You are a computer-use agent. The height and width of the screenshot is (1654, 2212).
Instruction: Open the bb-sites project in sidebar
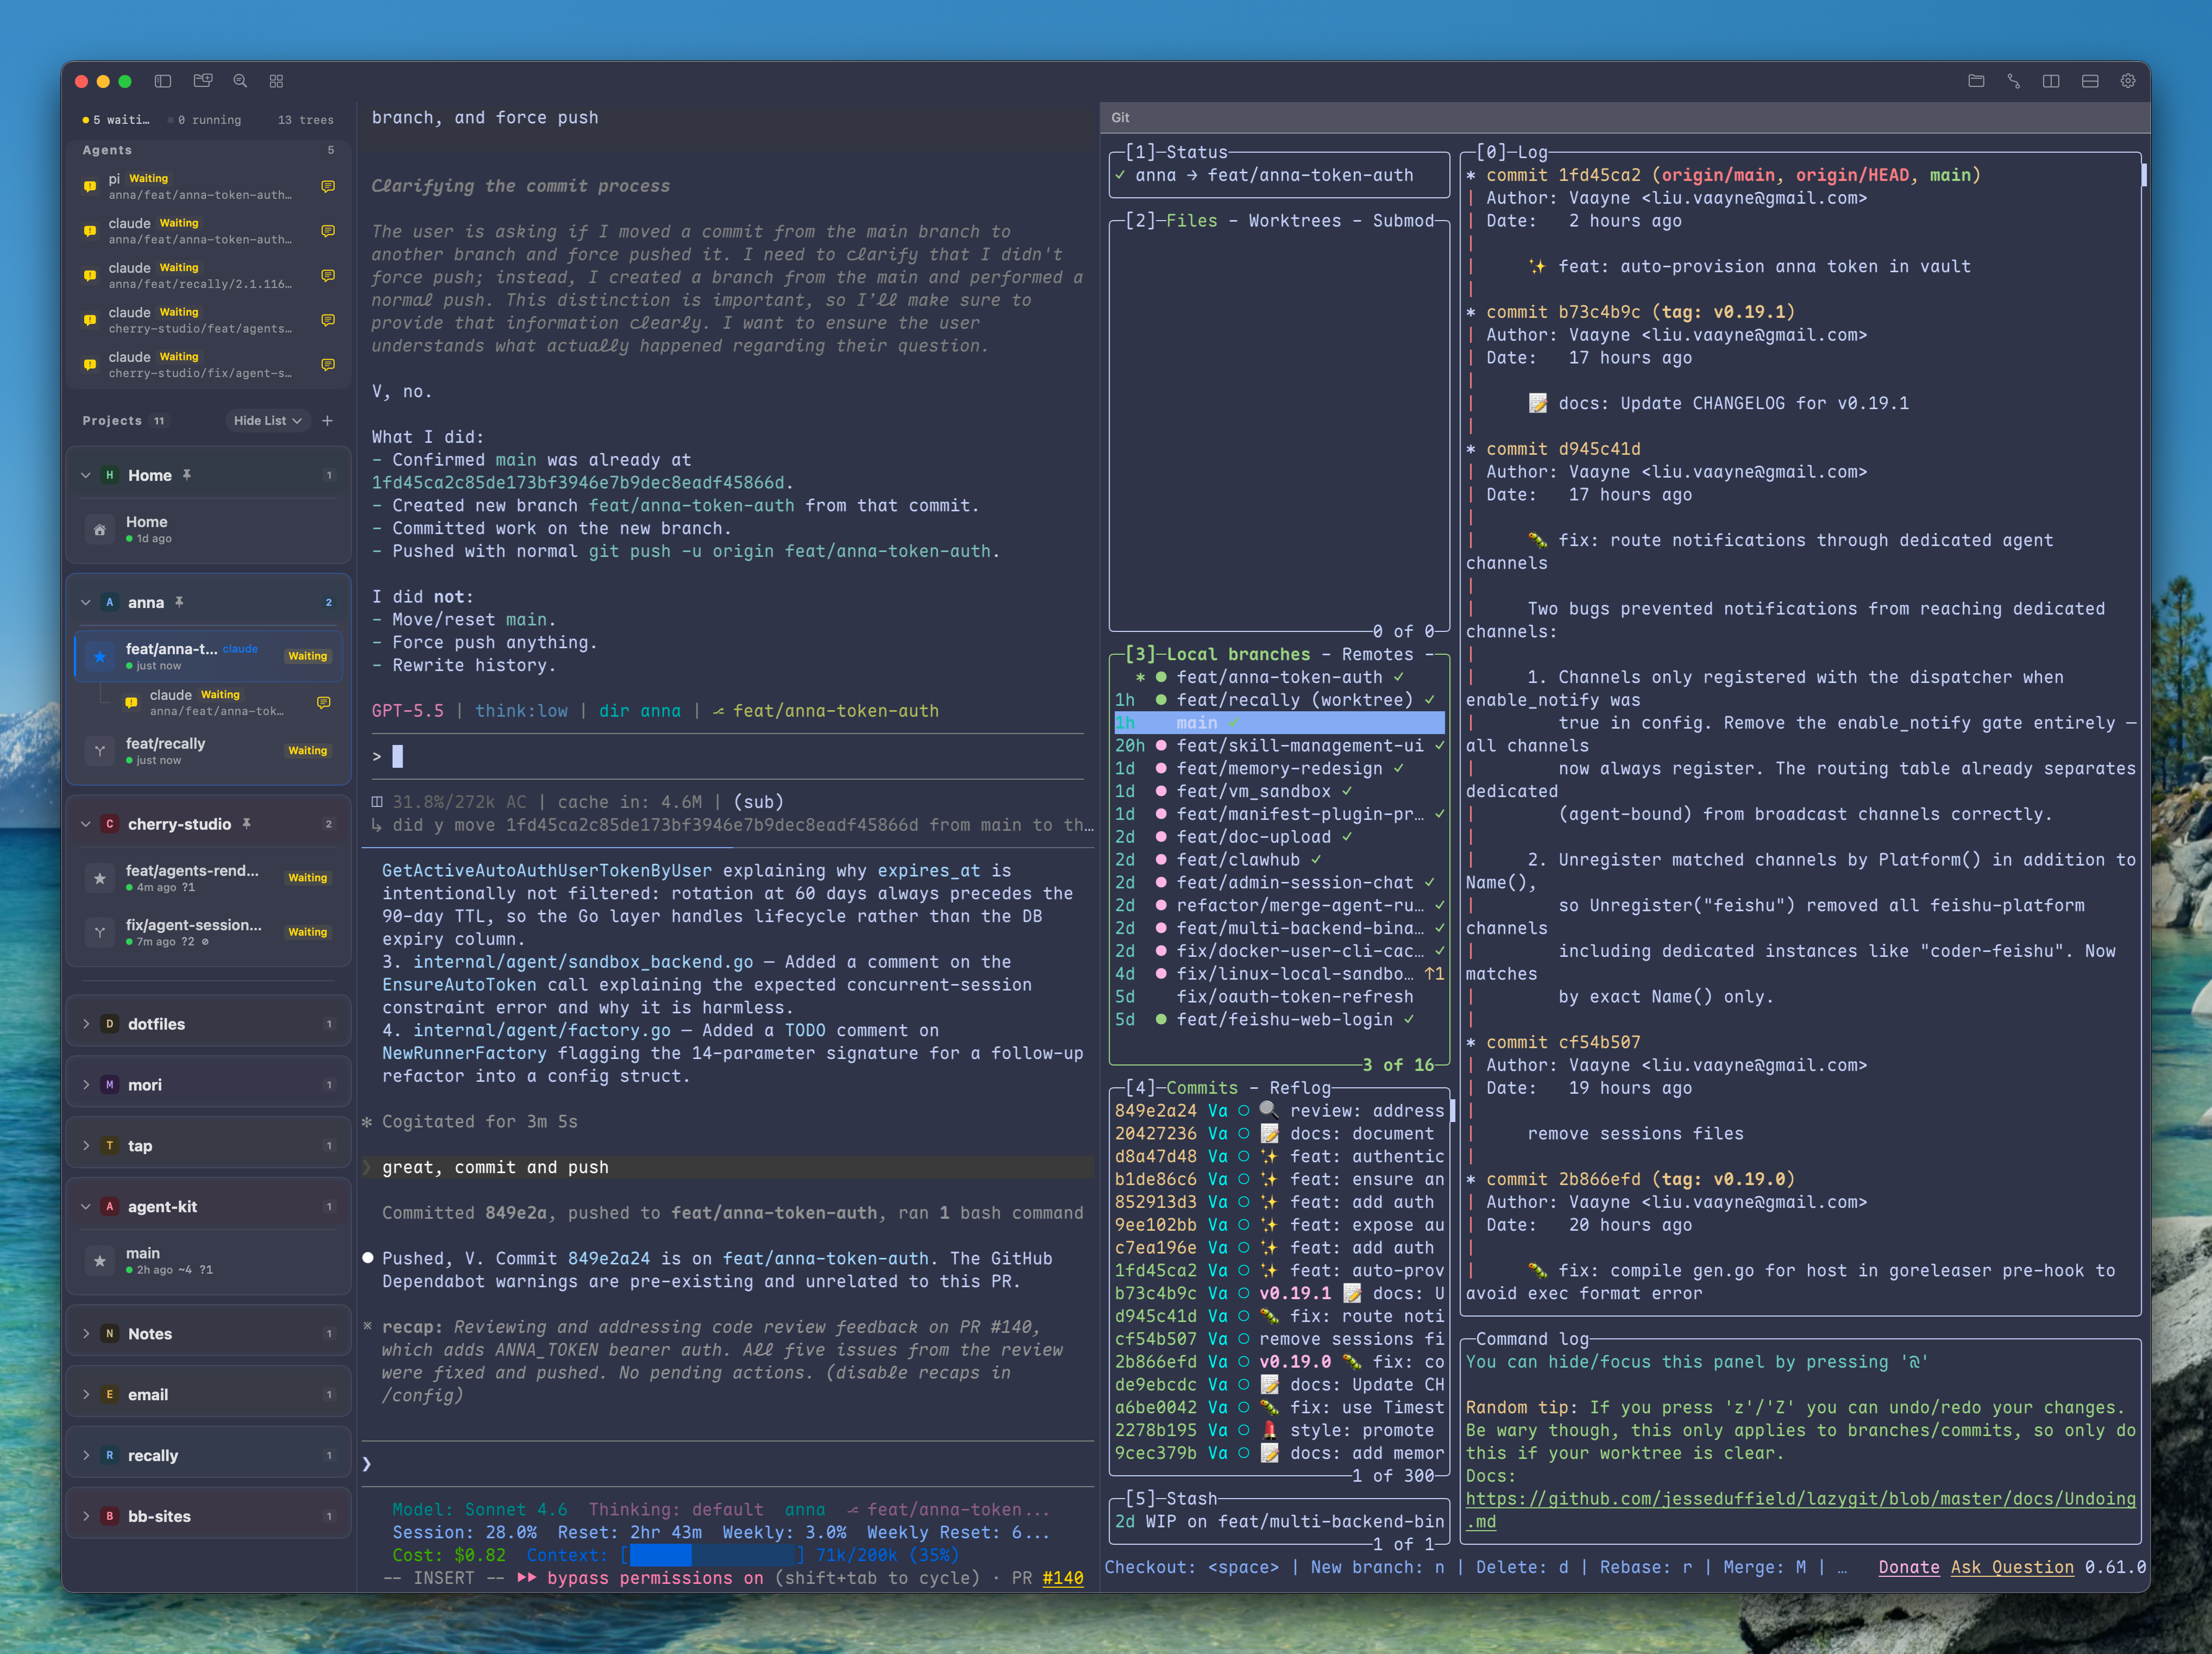tap(208, 1517)
